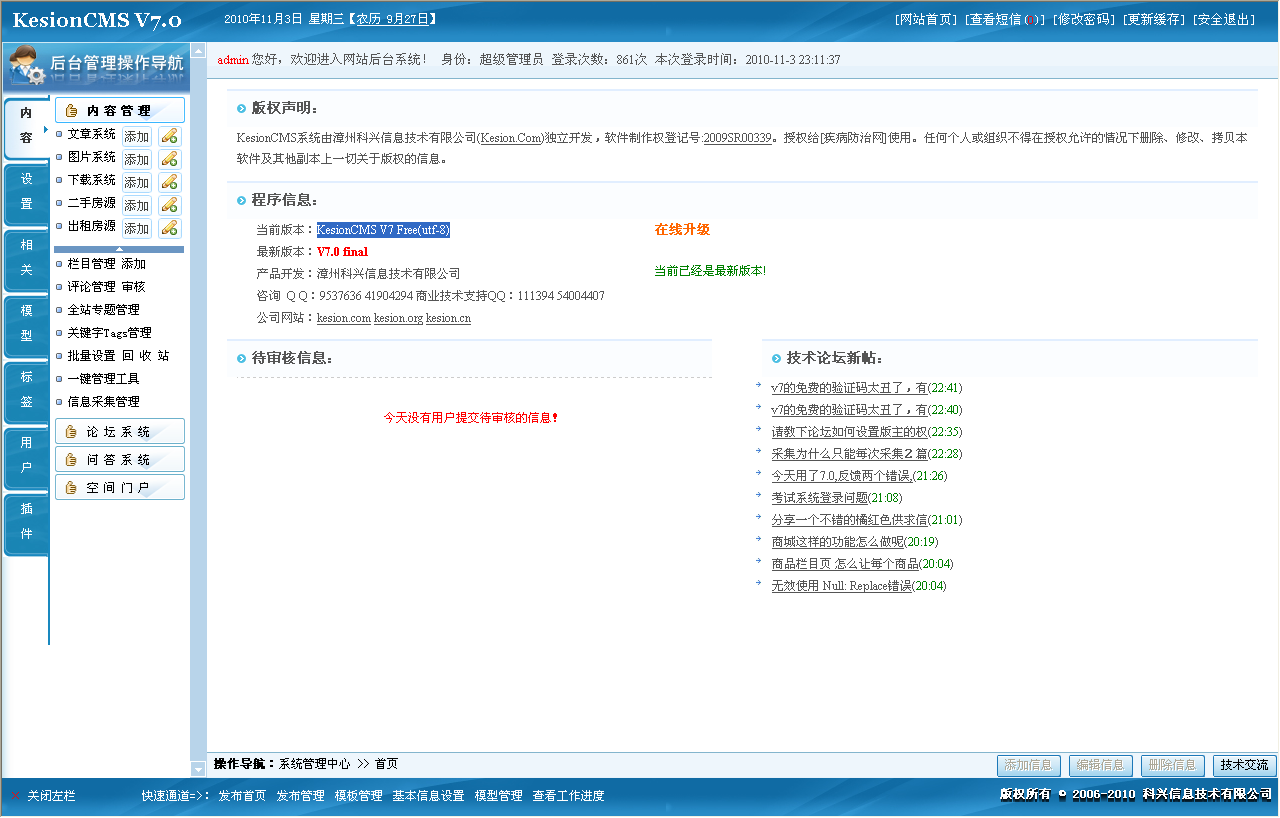
Task: Click the thumbs-up icon on 问答系统
Action: (x=71, y=460)
